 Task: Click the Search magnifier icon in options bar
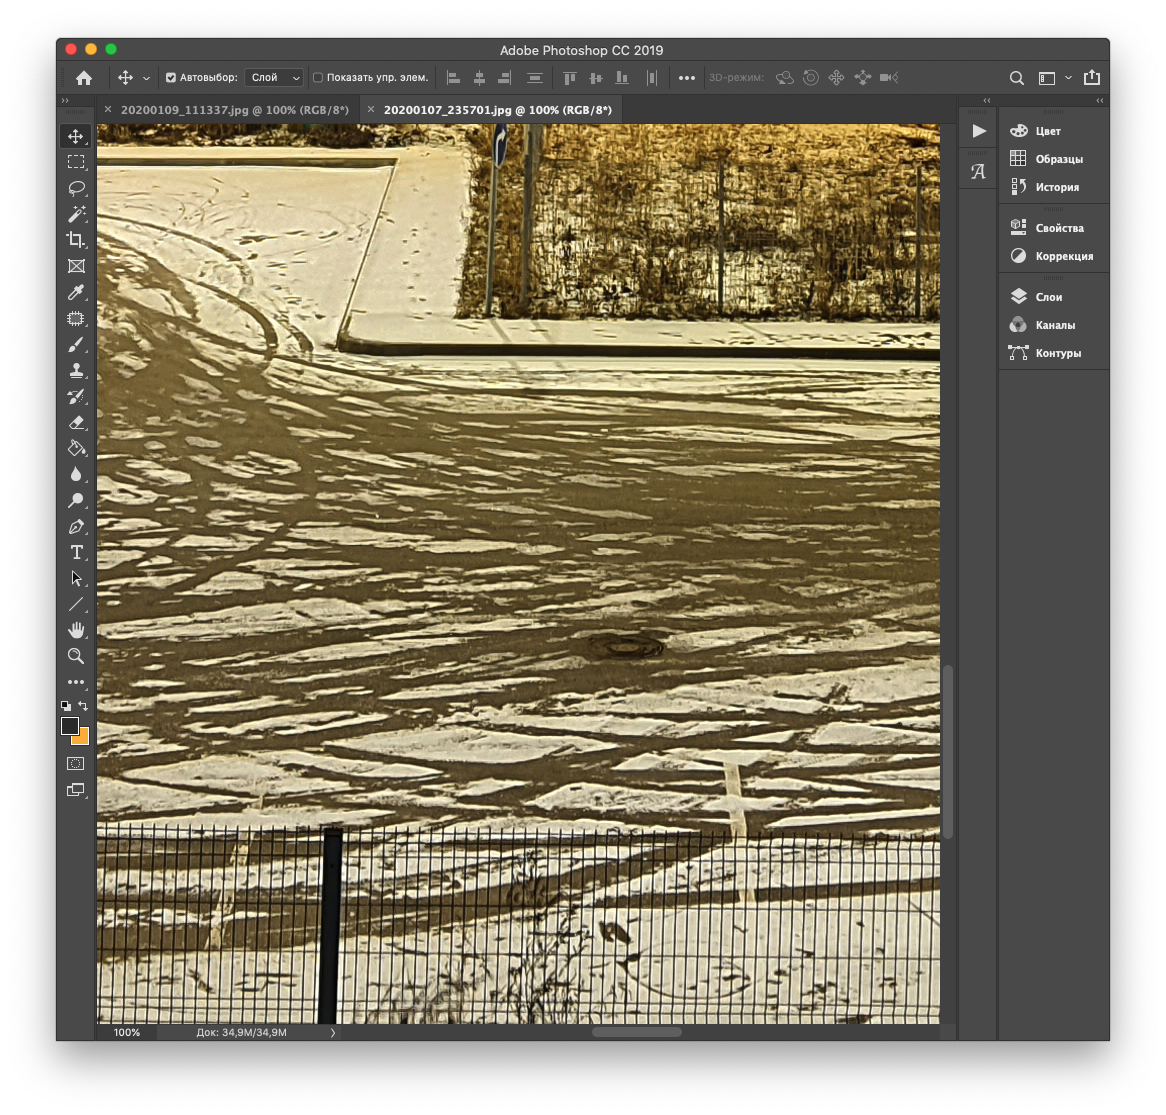(1016, 78)
